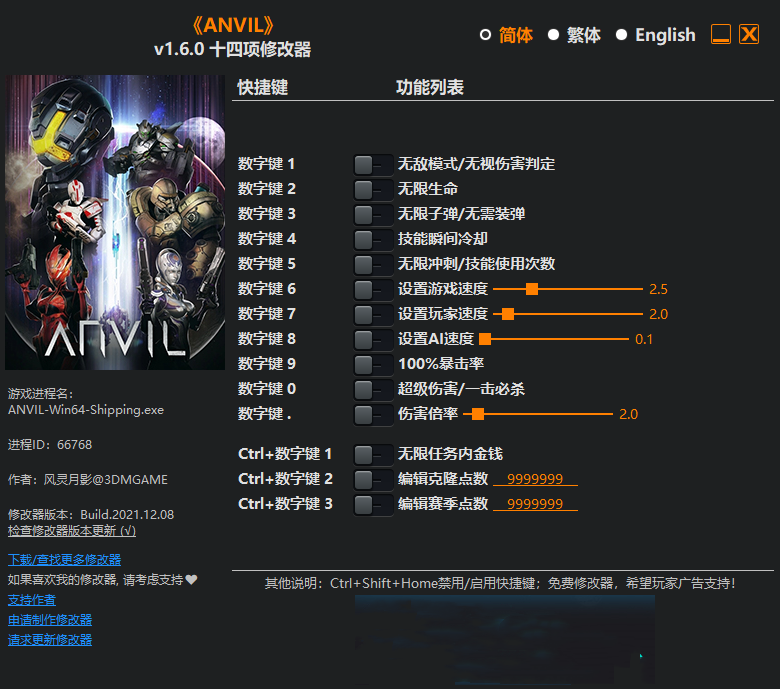
Task: Open 下载/查找更多修改器 link
Action: click(64, 560)
